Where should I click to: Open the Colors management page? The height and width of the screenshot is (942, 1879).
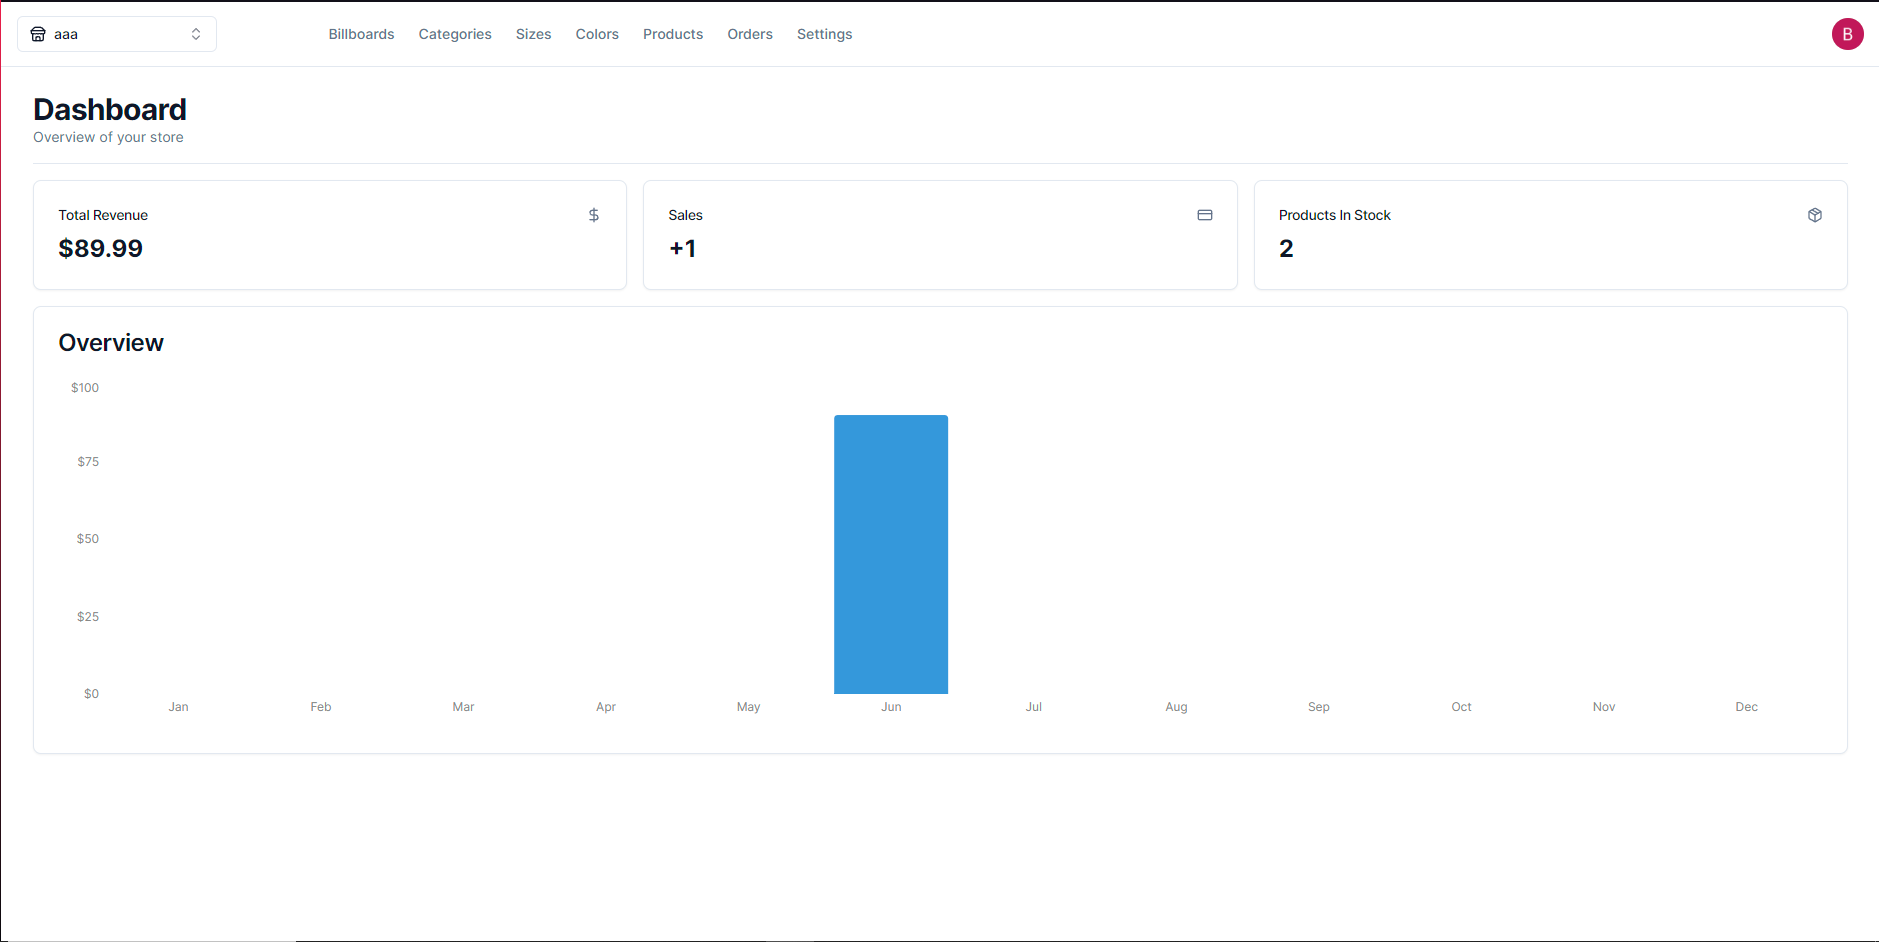click(x=596, y=33)
